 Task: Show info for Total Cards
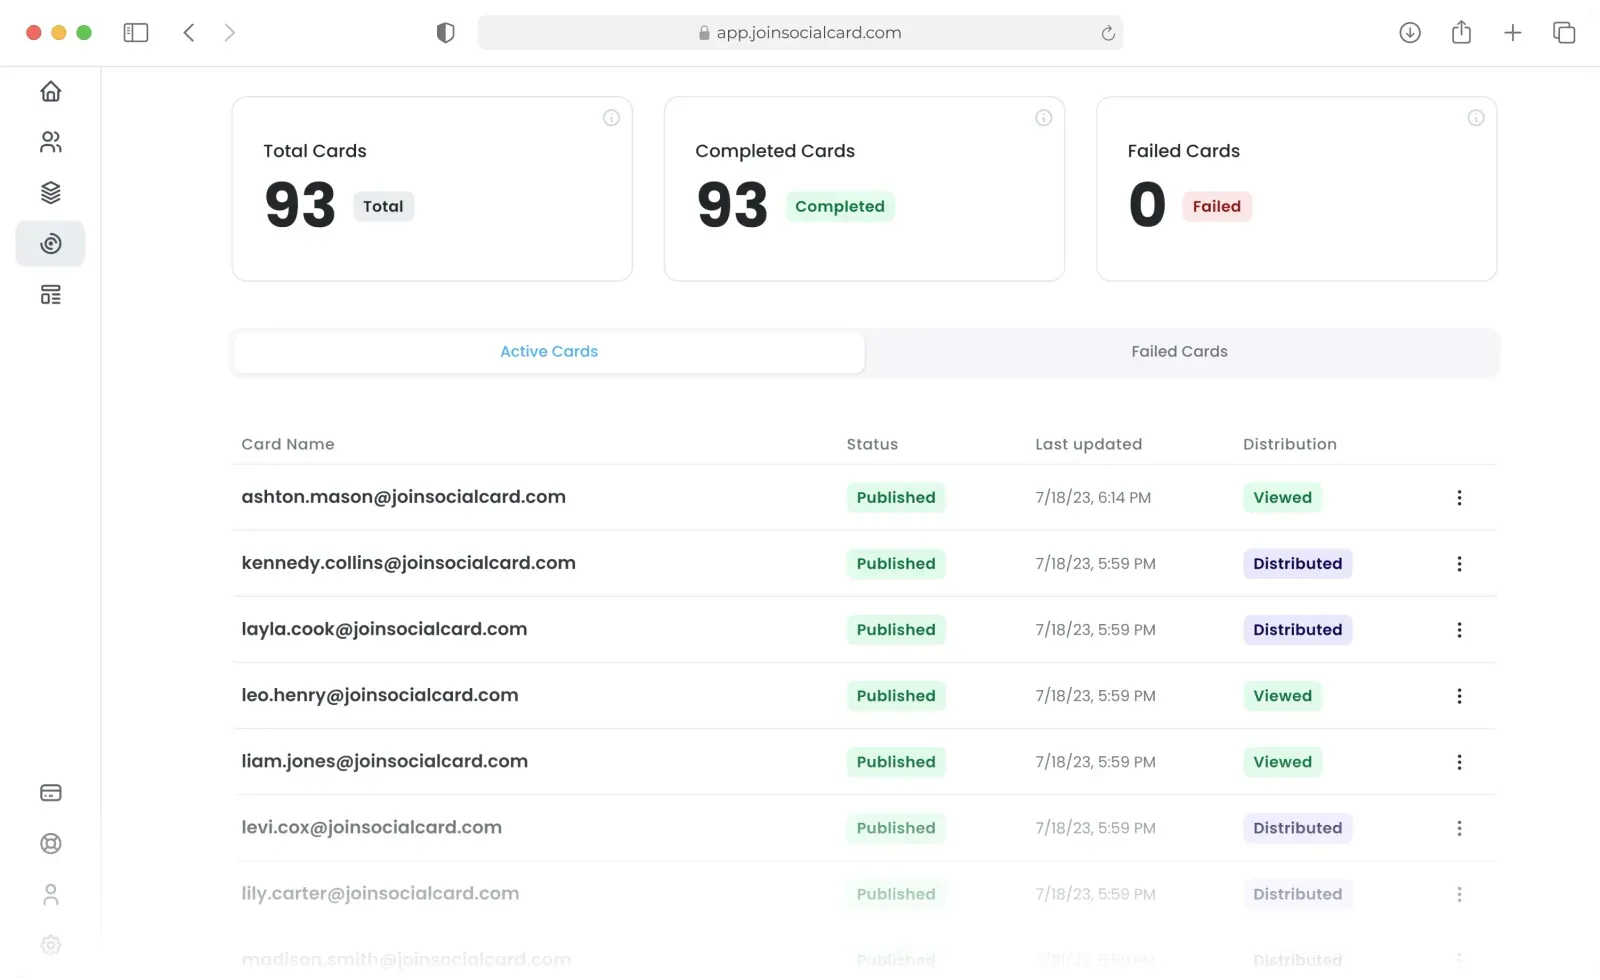pos(611,118)
